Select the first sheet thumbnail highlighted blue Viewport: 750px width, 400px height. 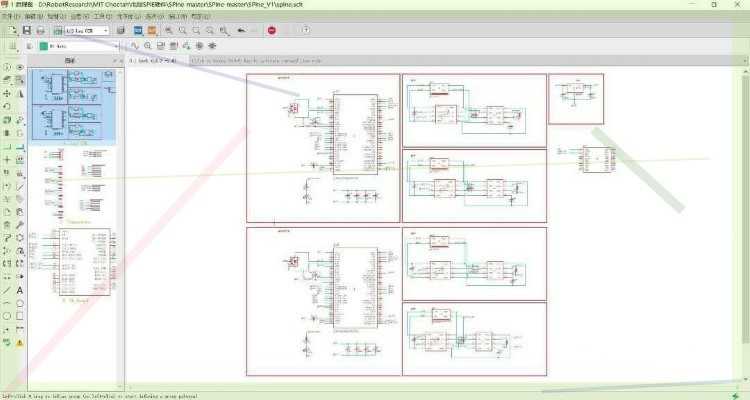[74, 105]
